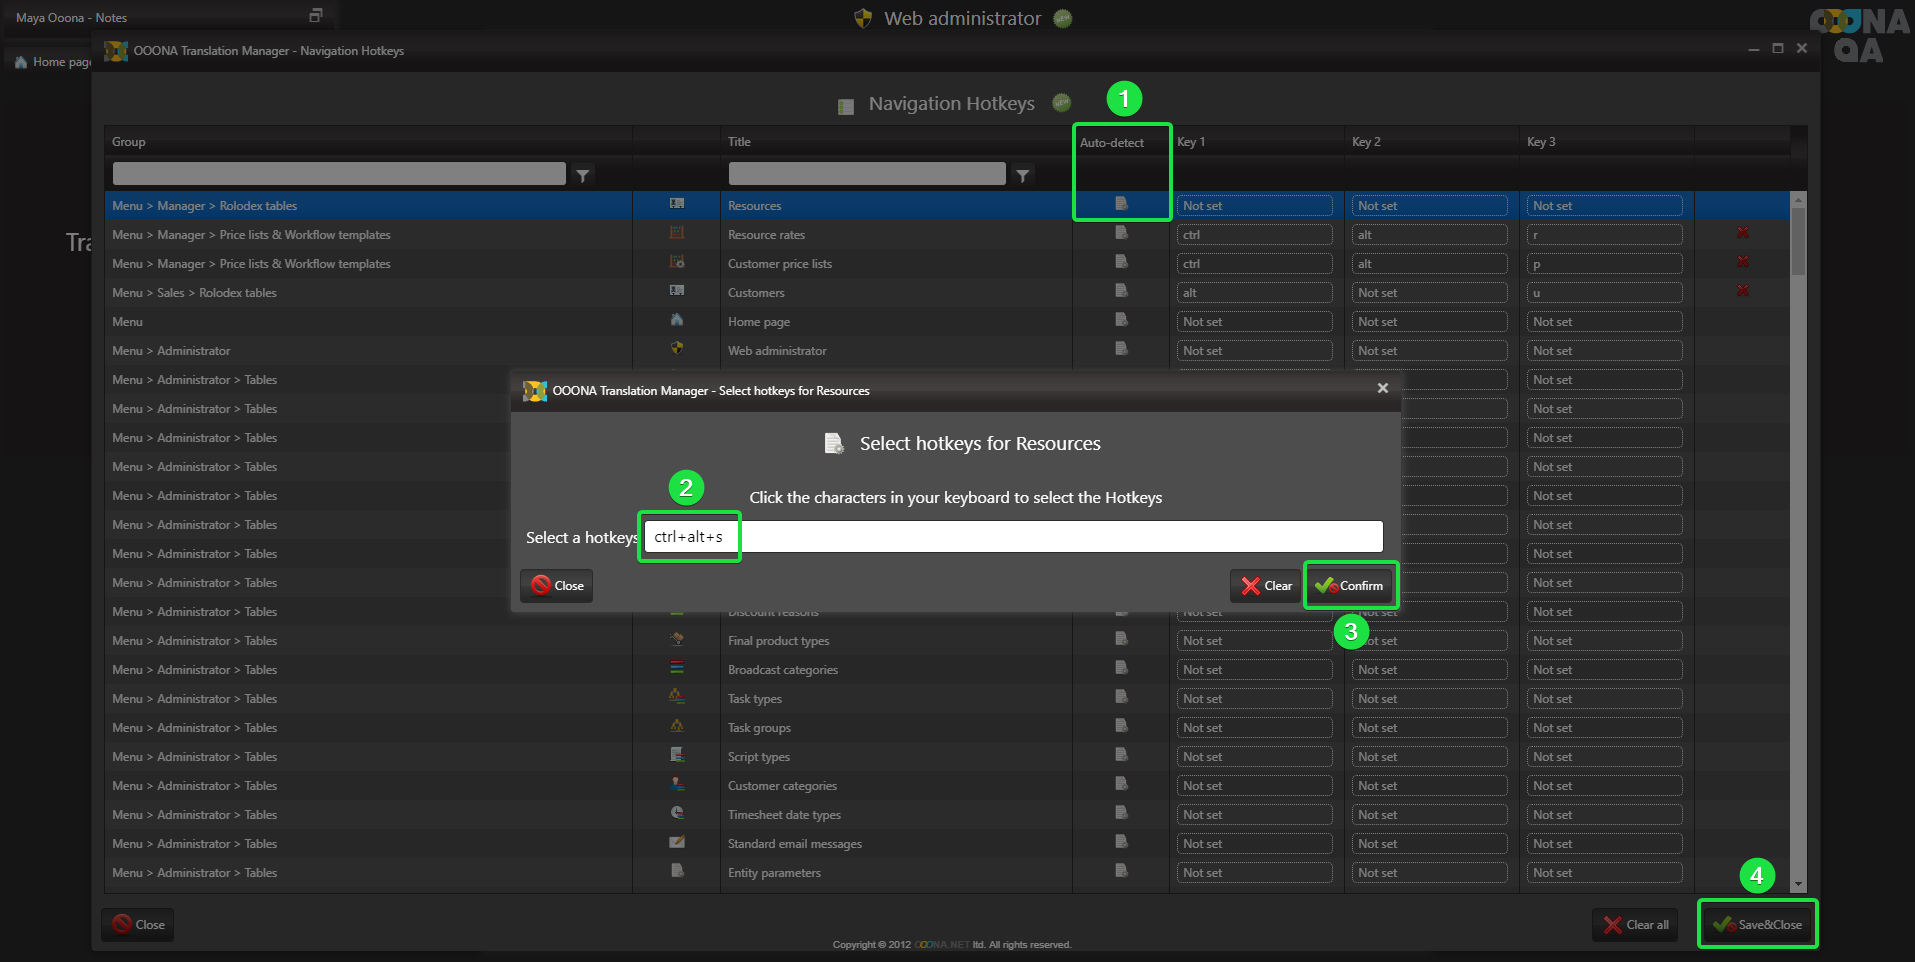Click Close button in Select hotkeys dialog
Image resolution: width=1915 pixels, height=962 pixels.
pos(557,586)
